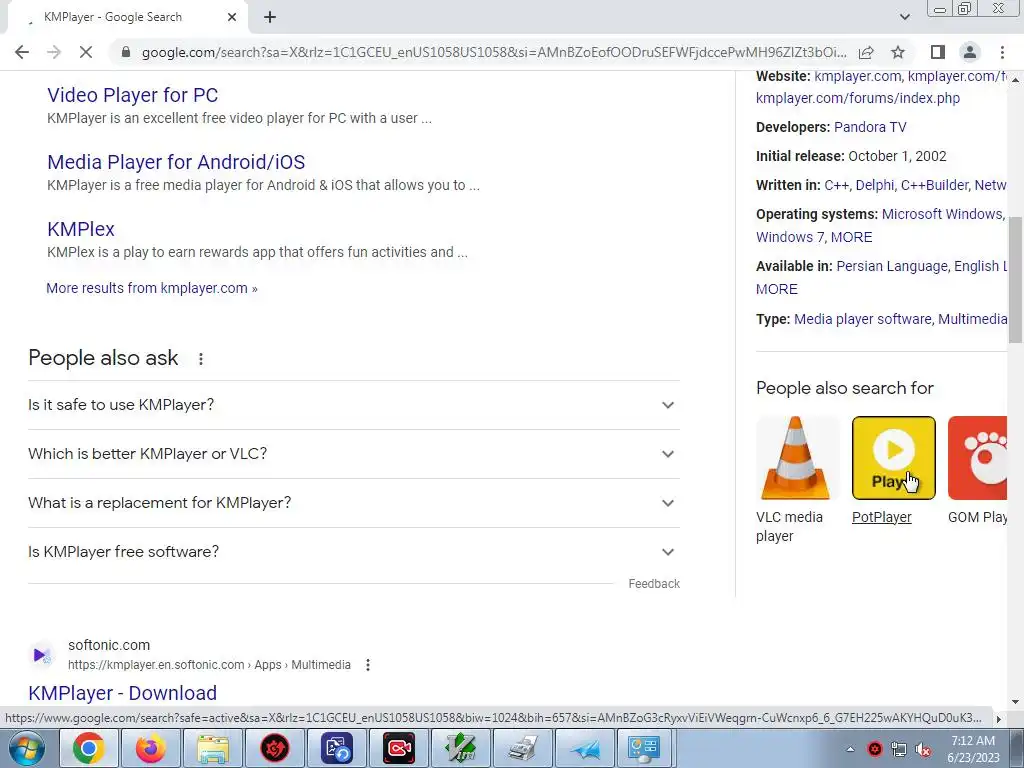Open a new browser tab
Viewport: 1024px width, 768px height.
pos(270,18)
